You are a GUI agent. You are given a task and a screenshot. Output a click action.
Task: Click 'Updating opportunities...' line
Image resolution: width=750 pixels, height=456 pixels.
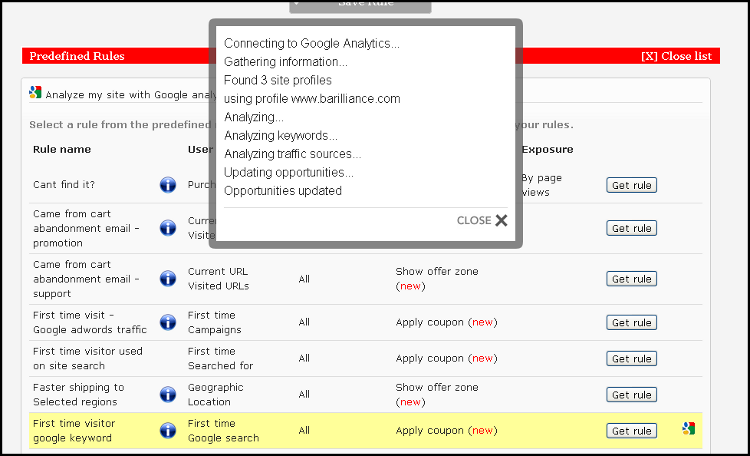tap(288, 172)
